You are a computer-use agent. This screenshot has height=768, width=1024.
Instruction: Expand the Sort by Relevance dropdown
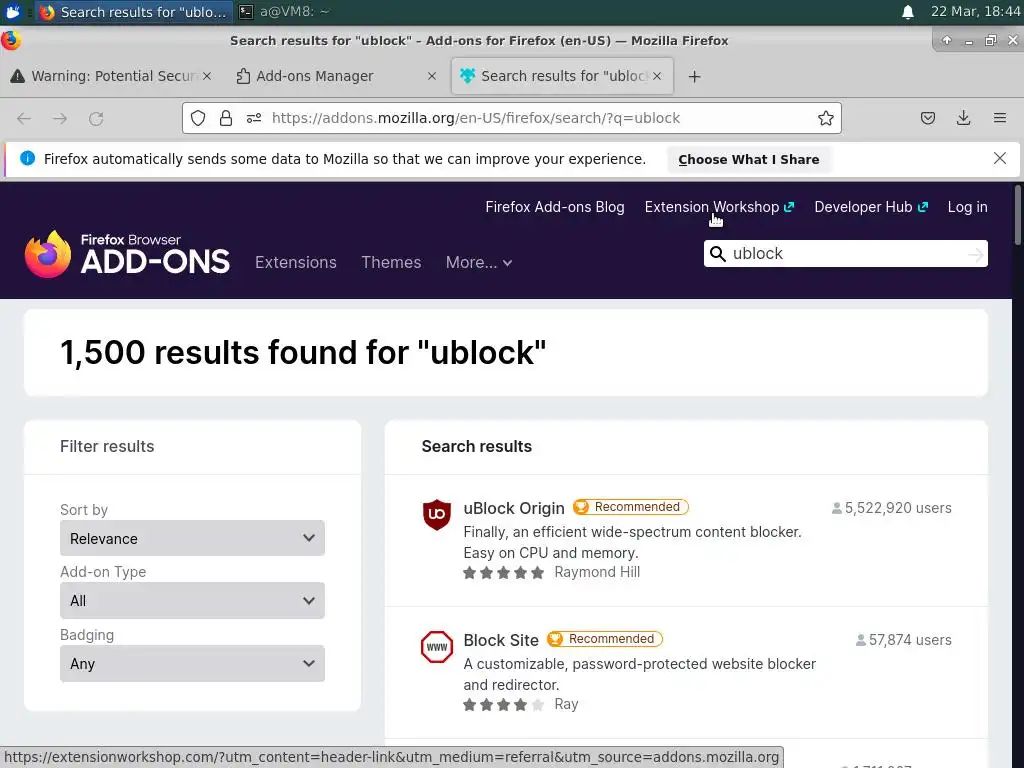(192, 538)
